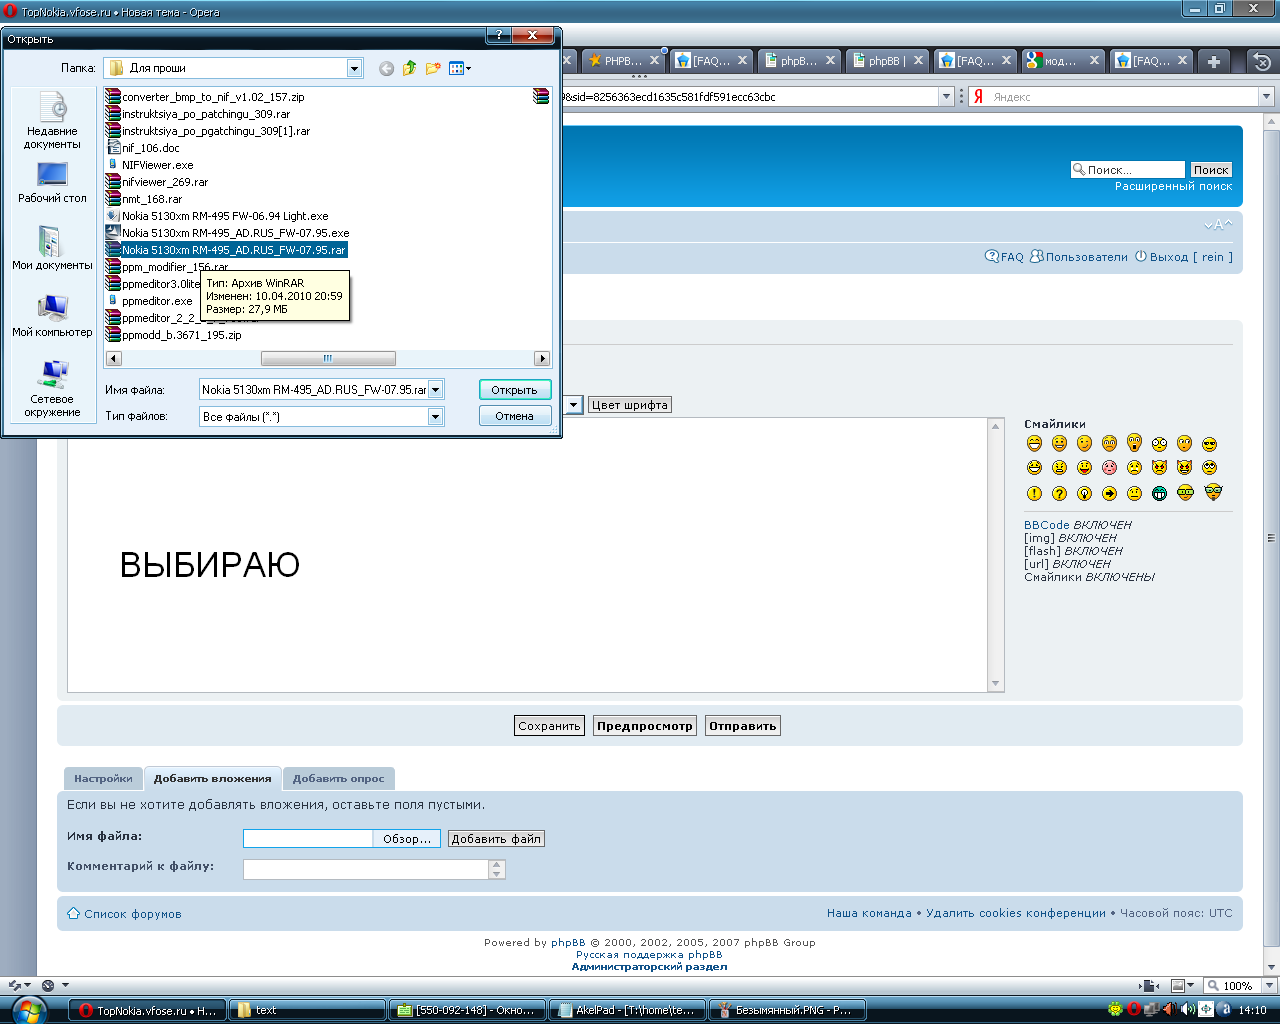
Task: Open Recent Documents (Недавние документы) shortcut
Action: click(52, 120)
